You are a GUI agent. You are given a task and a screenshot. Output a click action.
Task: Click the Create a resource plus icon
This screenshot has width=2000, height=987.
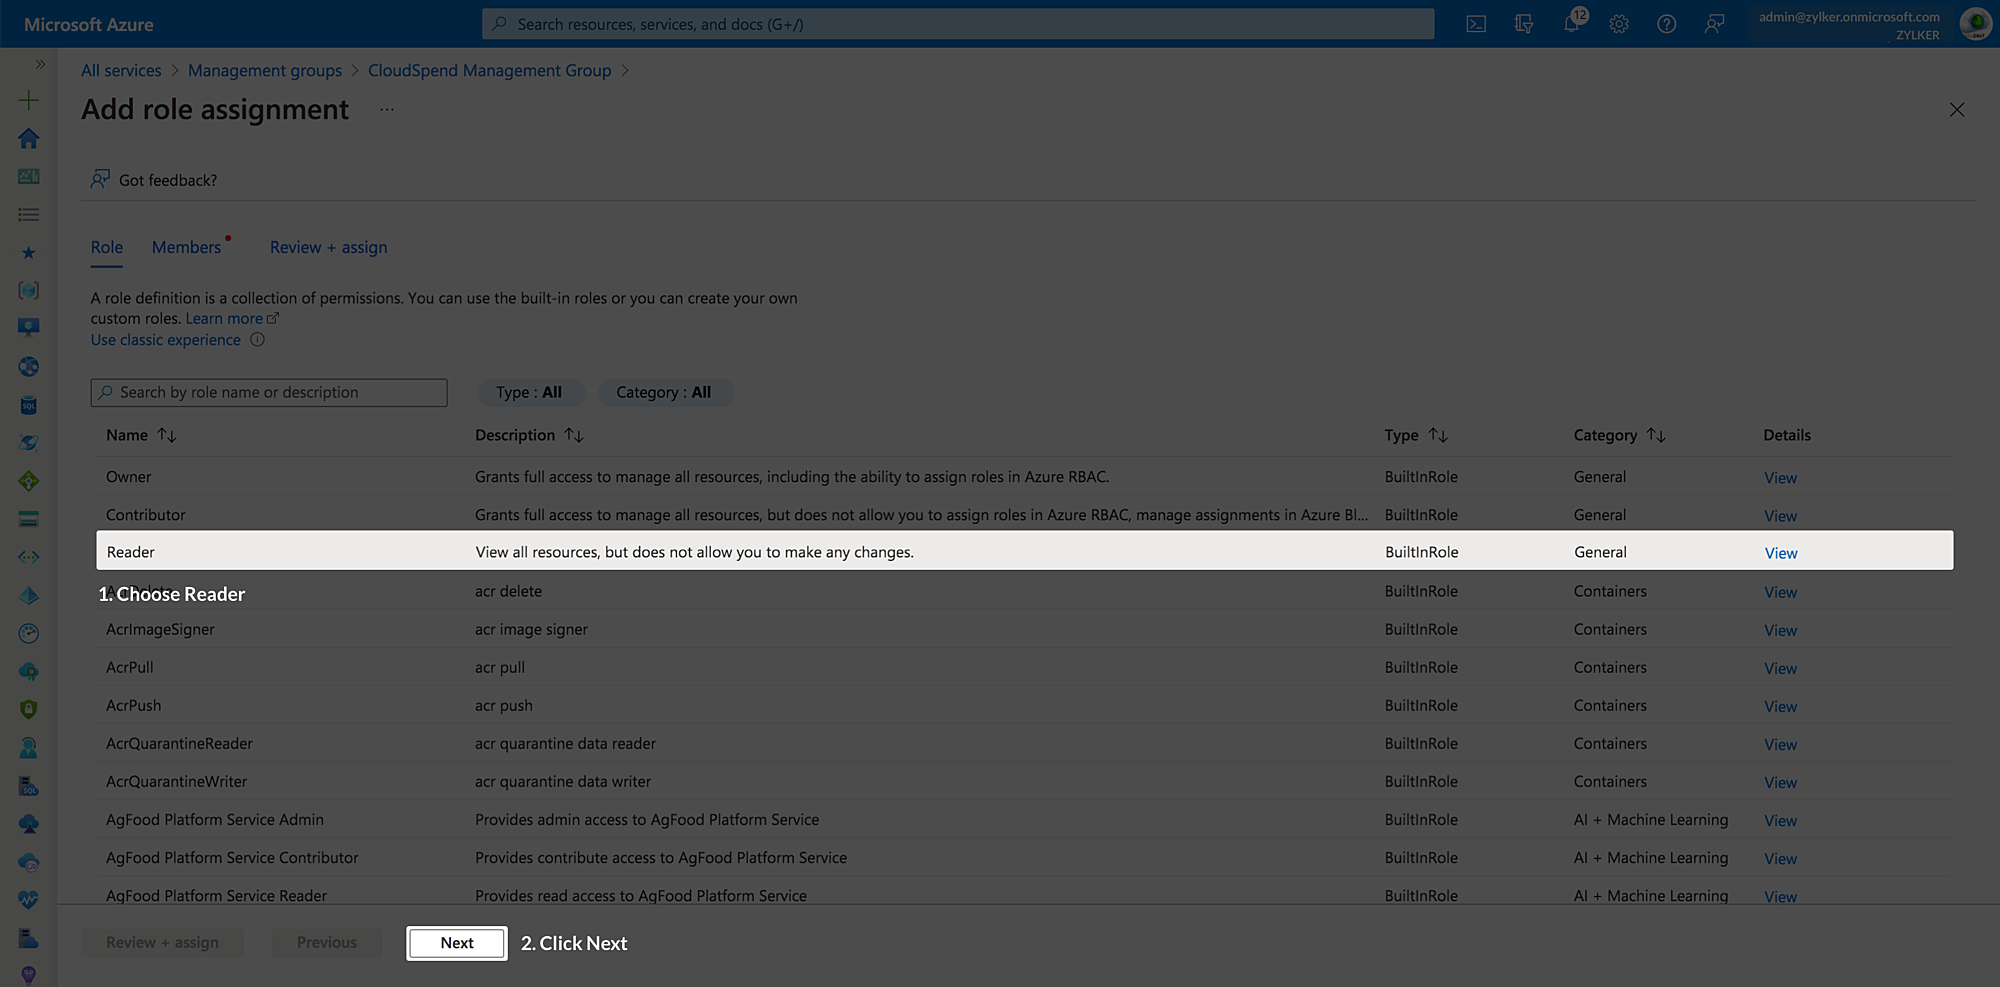tap(29, 100)
